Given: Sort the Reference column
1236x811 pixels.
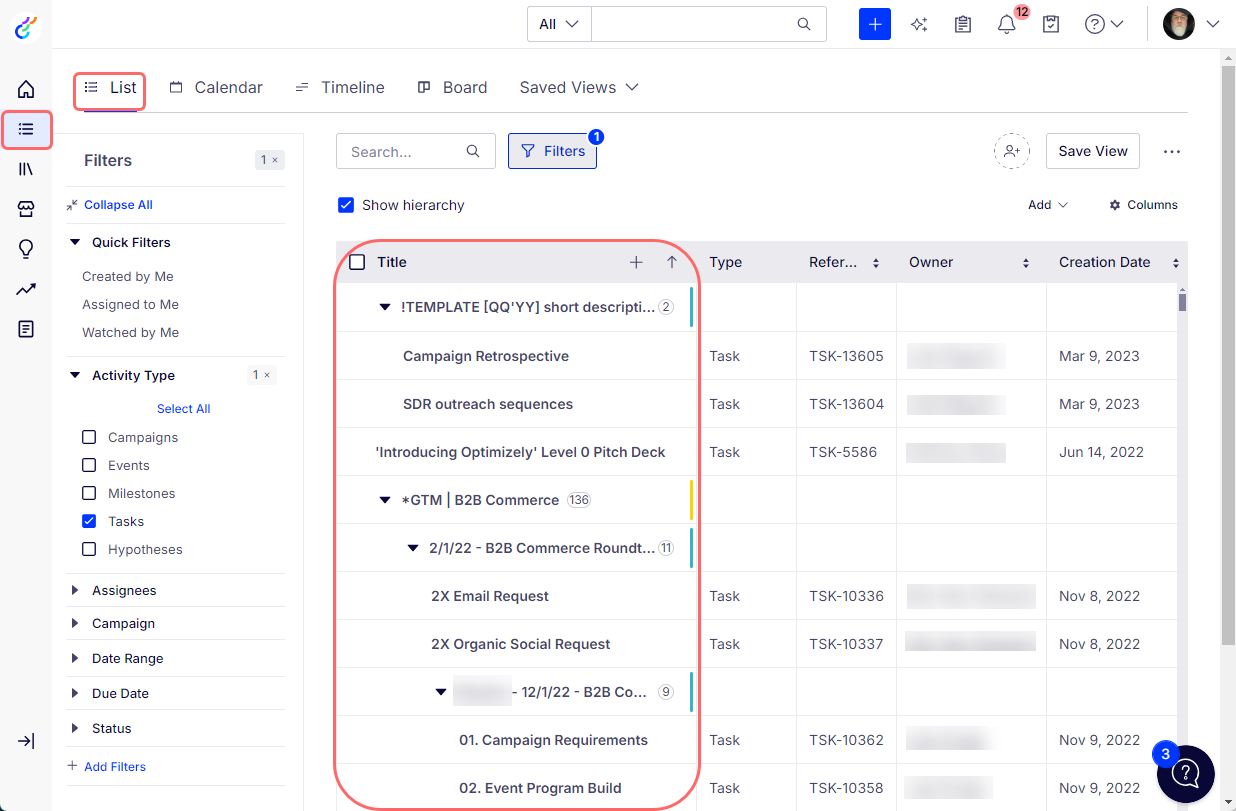Looking at the screenshot, I should click(x=876, y=263).
